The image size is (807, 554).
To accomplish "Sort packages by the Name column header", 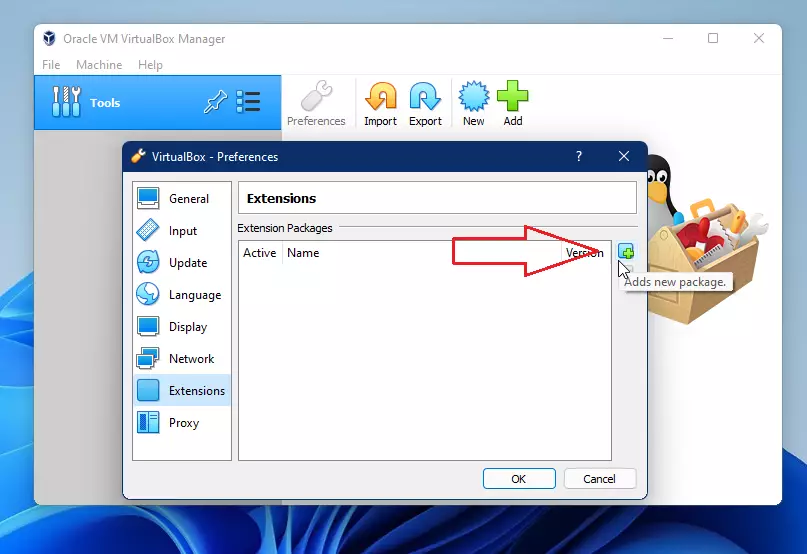I will click(x=421, y=253).
